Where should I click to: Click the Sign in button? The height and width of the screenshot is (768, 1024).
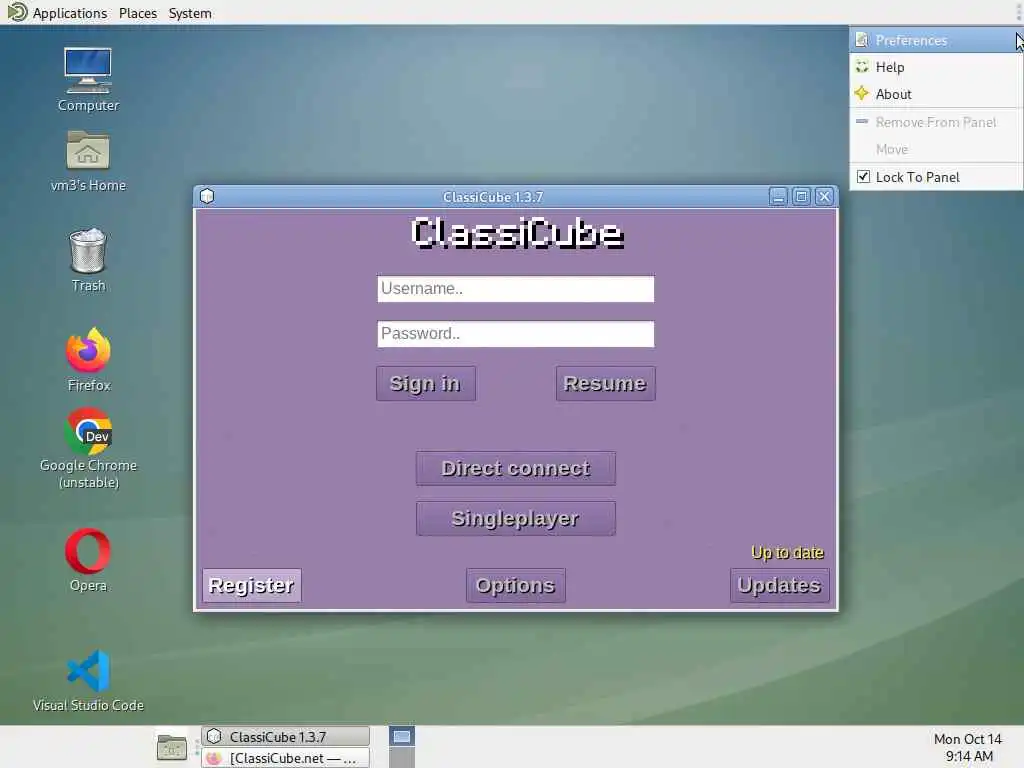pyautogui.click(x=426, y=383)
